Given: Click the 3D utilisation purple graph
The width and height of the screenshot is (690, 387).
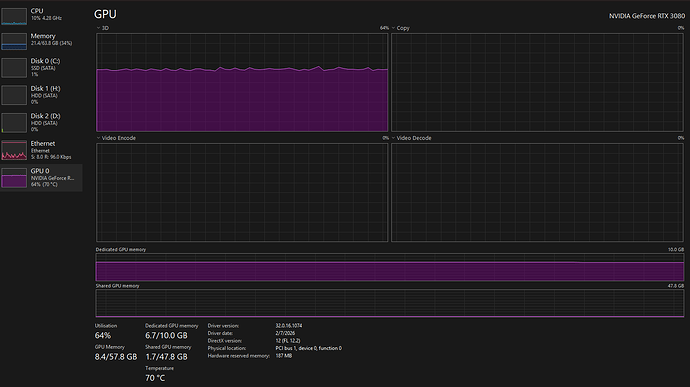Looking at the screenshot, I should click(x=242, y=82).
